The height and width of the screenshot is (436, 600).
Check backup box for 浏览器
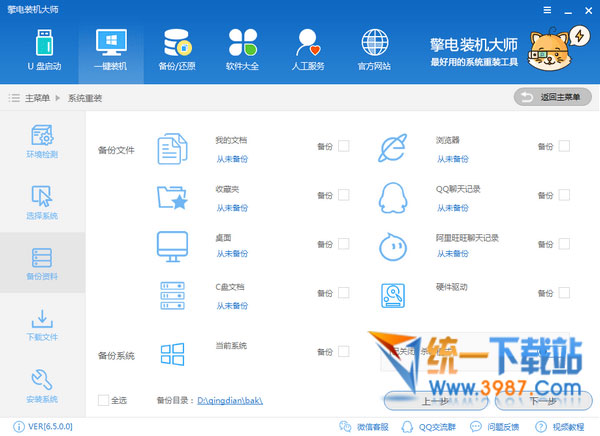[x=564, y=146]
